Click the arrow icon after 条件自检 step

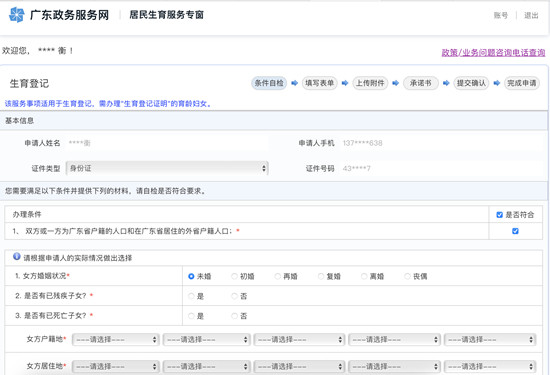295,83
